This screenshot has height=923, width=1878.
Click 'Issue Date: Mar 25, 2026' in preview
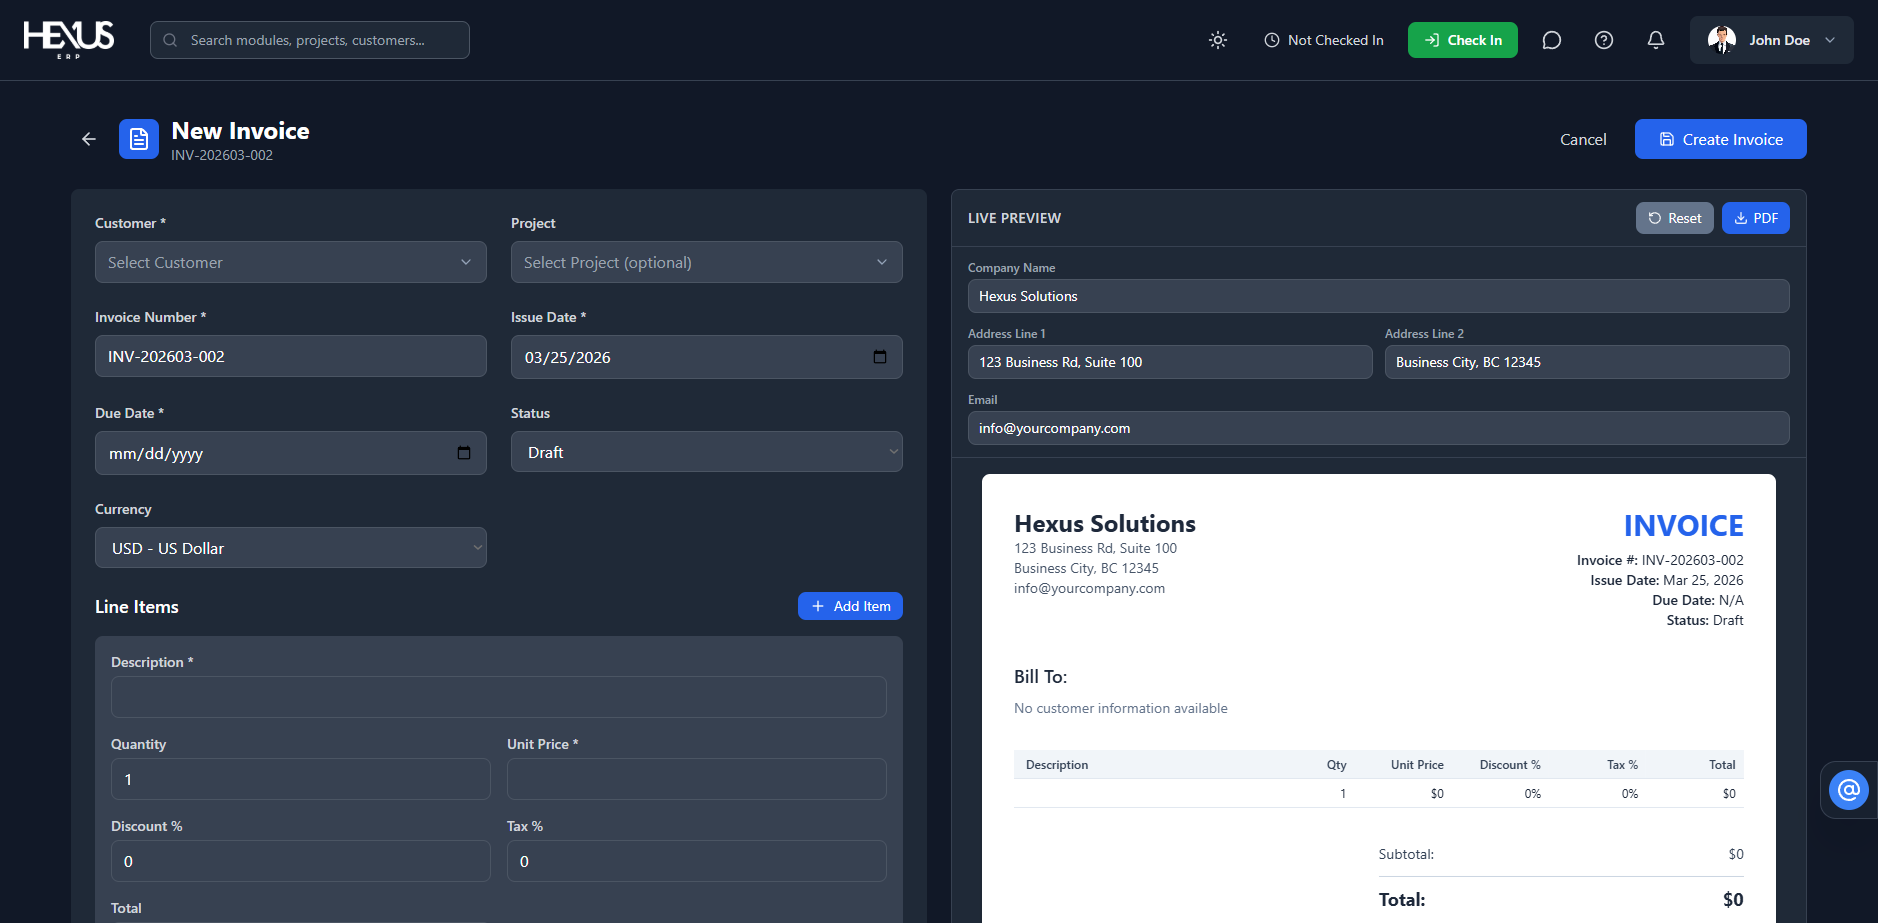coord(1667,580)
